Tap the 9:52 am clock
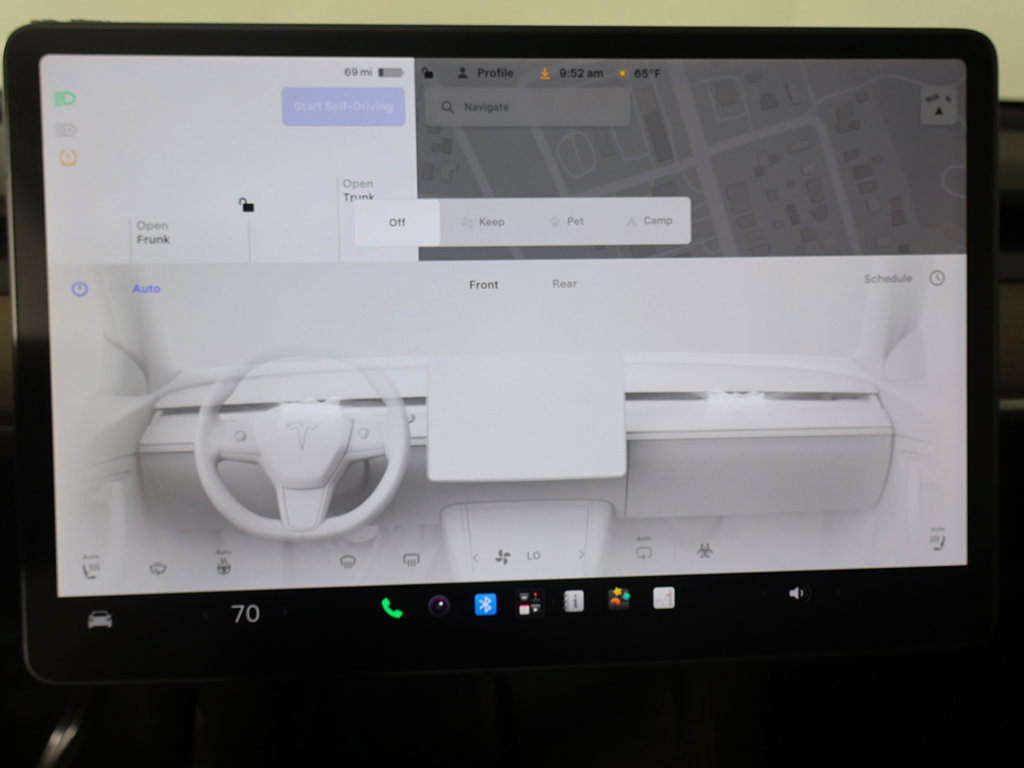The image size is (1024, 768). click(581, 73)
